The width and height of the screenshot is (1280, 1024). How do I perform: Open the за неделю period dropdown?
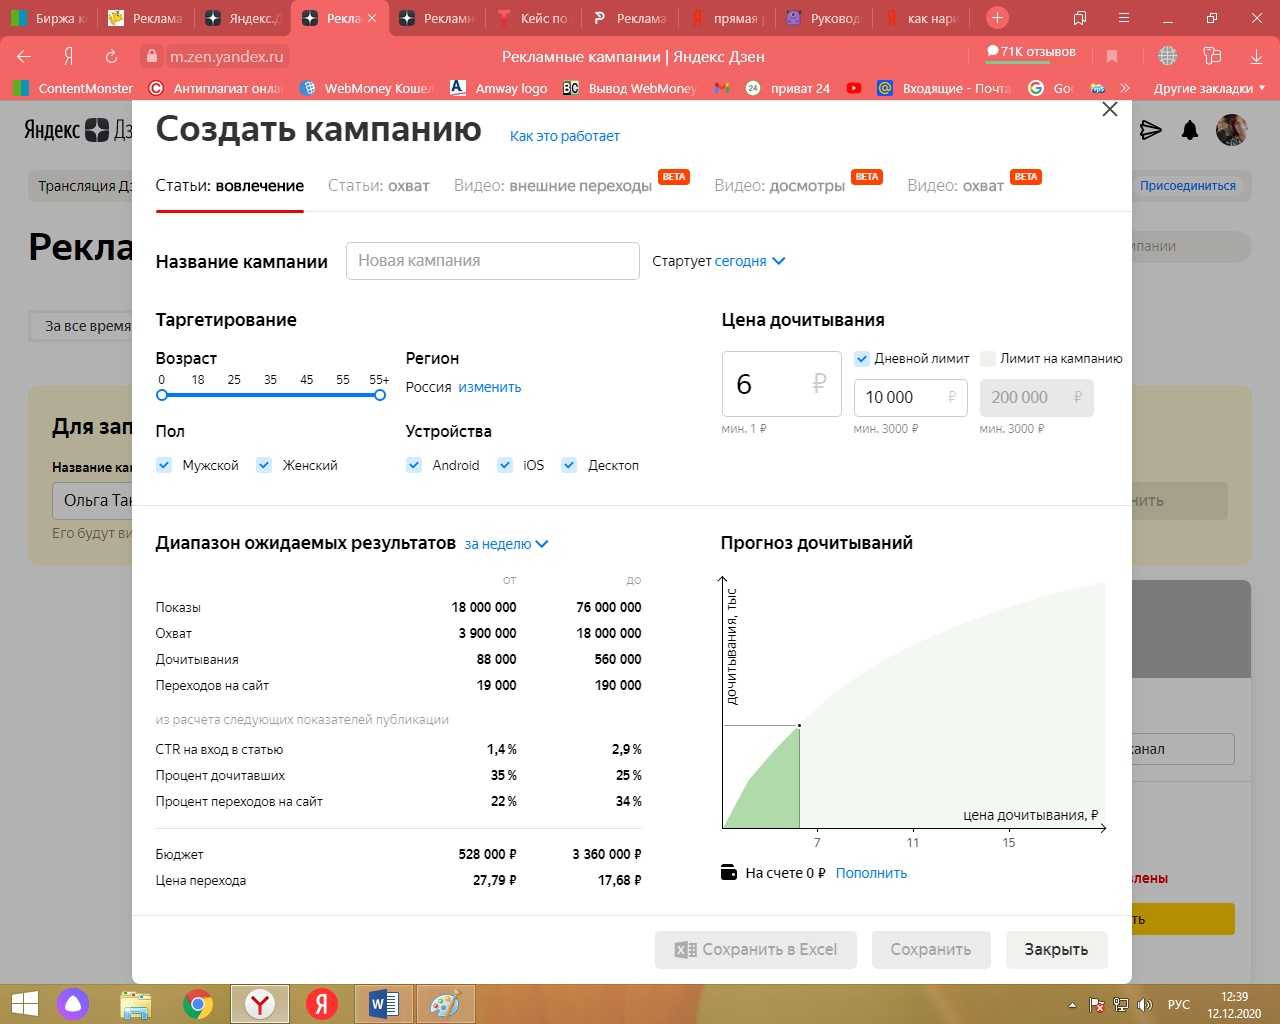(506, 544)
